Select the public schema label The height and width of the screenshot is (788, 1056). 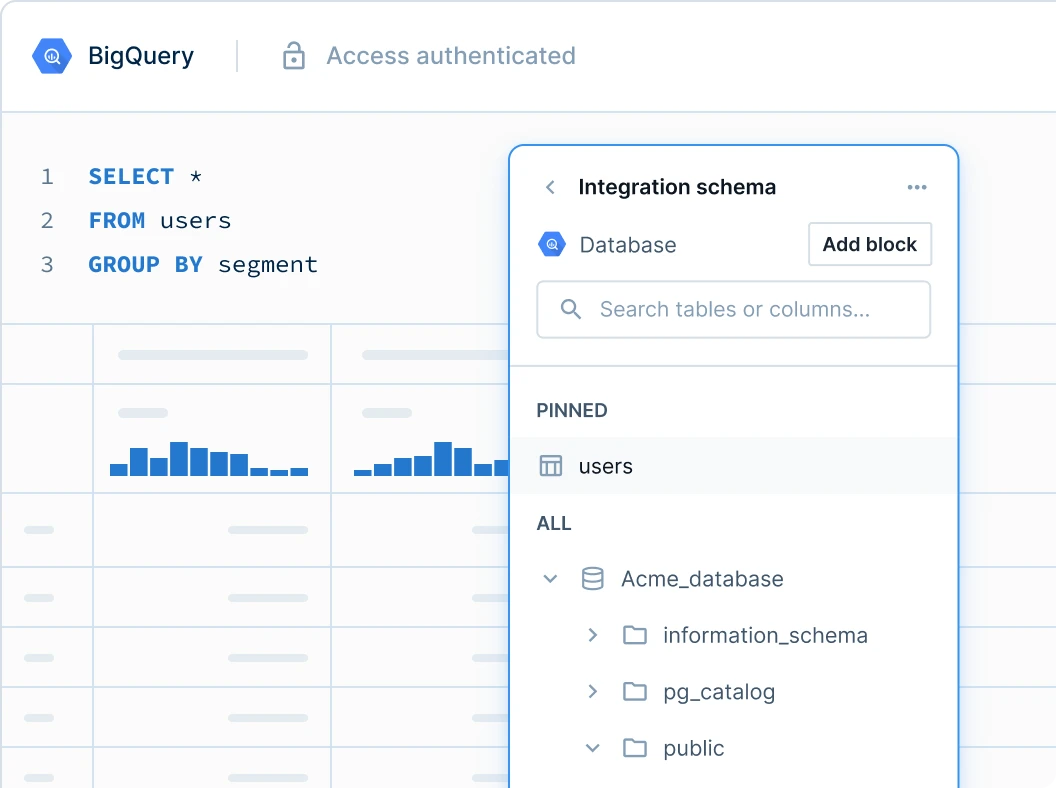[x=694, y=748]
